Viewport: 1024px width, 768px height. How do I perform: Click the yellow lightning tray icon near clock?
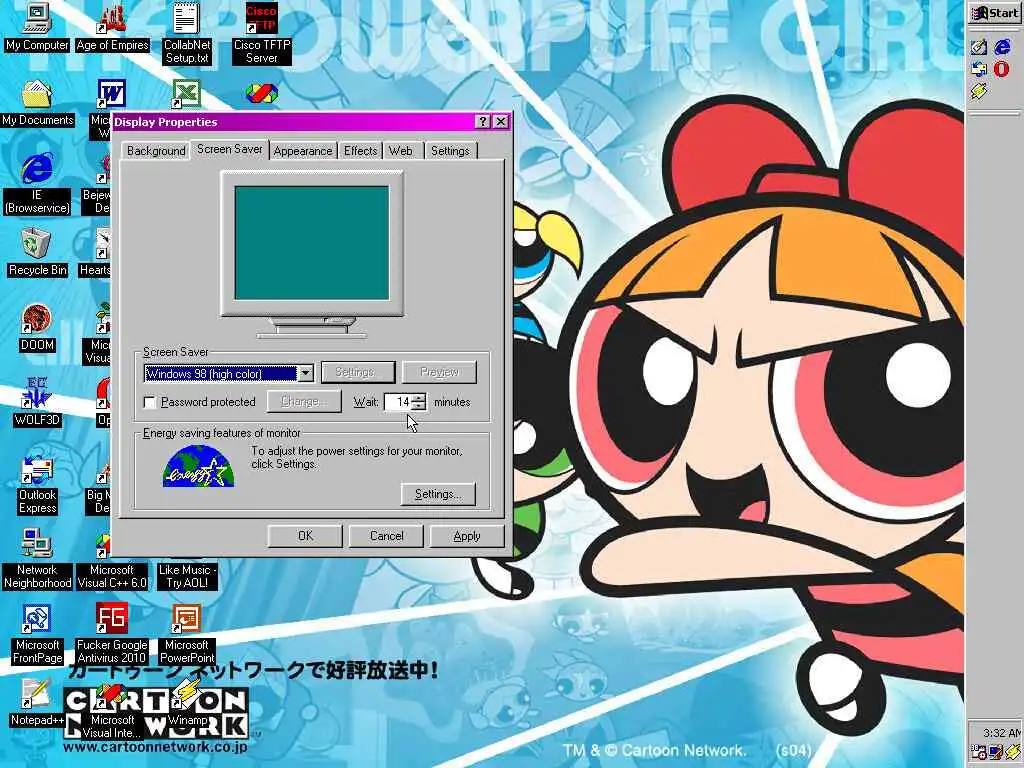point(1012,752)
